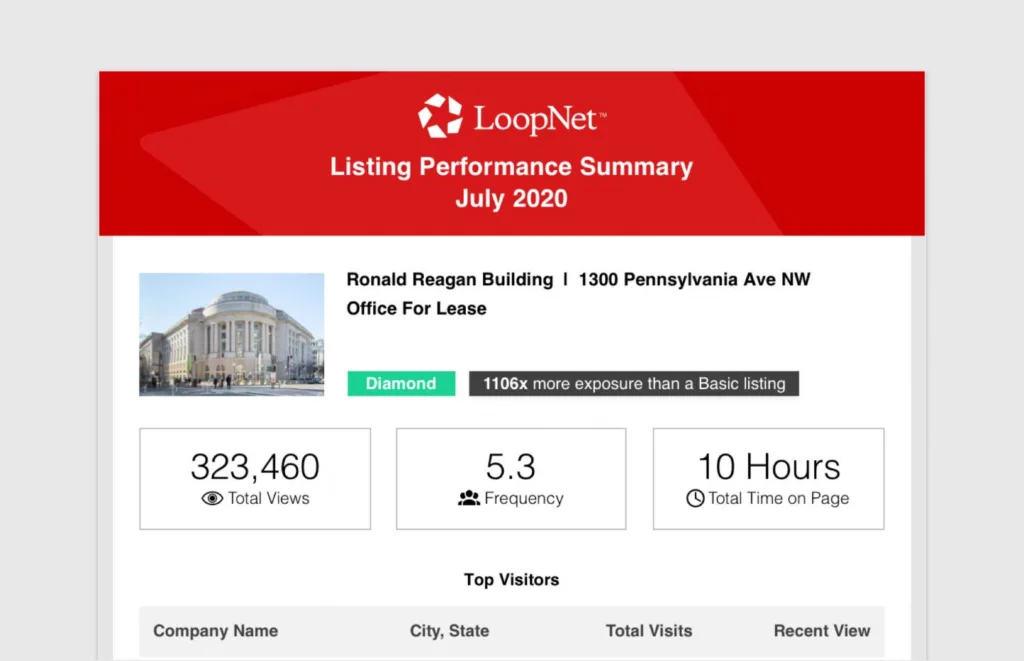Sort by the Recent View column header
Image resolution: width=1024 pixels, height=661 pixels.
821,631
